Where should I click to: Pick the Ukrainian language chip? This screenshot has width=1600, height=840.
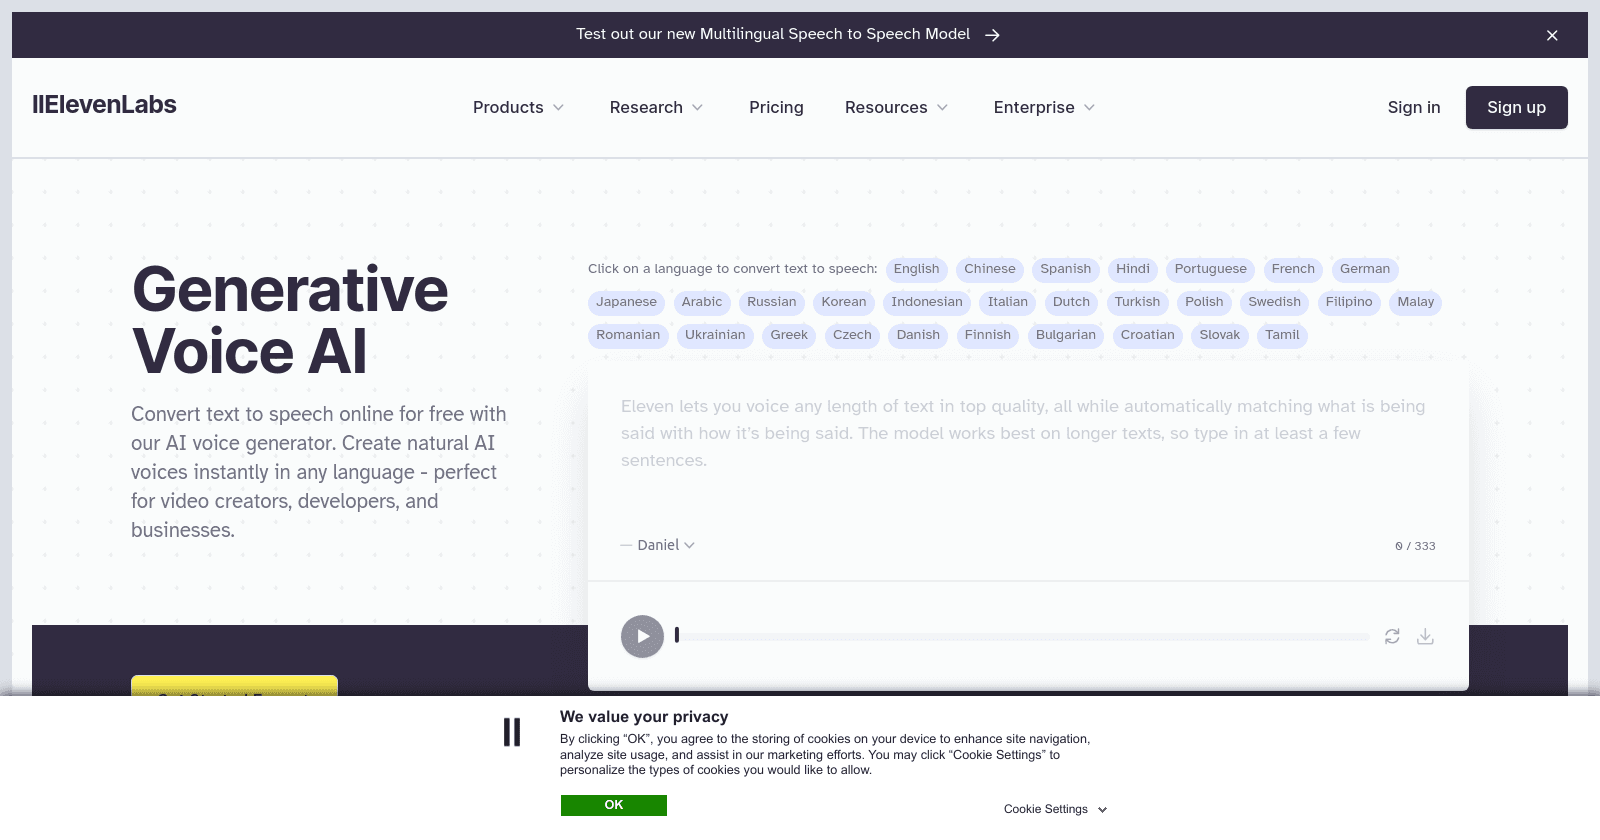pos(715,335)
